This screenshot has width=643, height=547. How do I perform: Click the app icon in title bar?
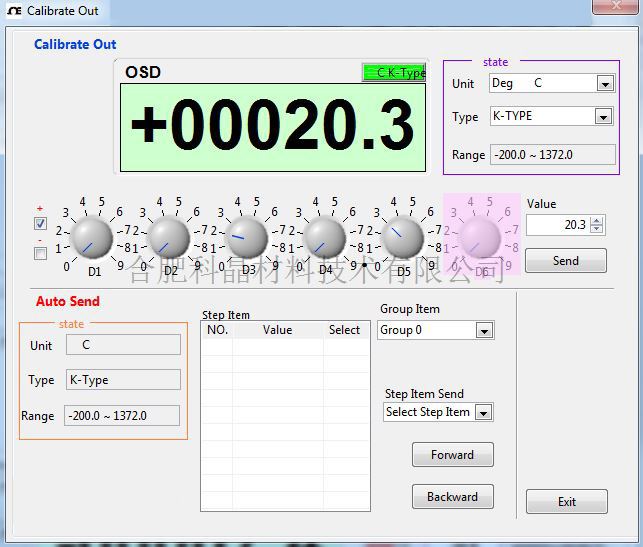click(x=13, y=11)
